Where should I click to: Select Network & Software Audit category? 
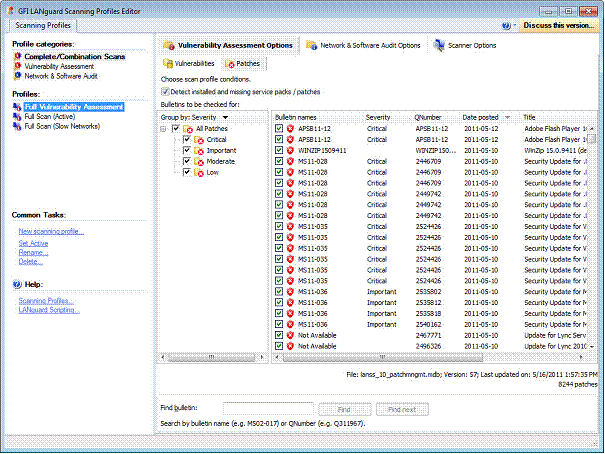tap(61, 76)
